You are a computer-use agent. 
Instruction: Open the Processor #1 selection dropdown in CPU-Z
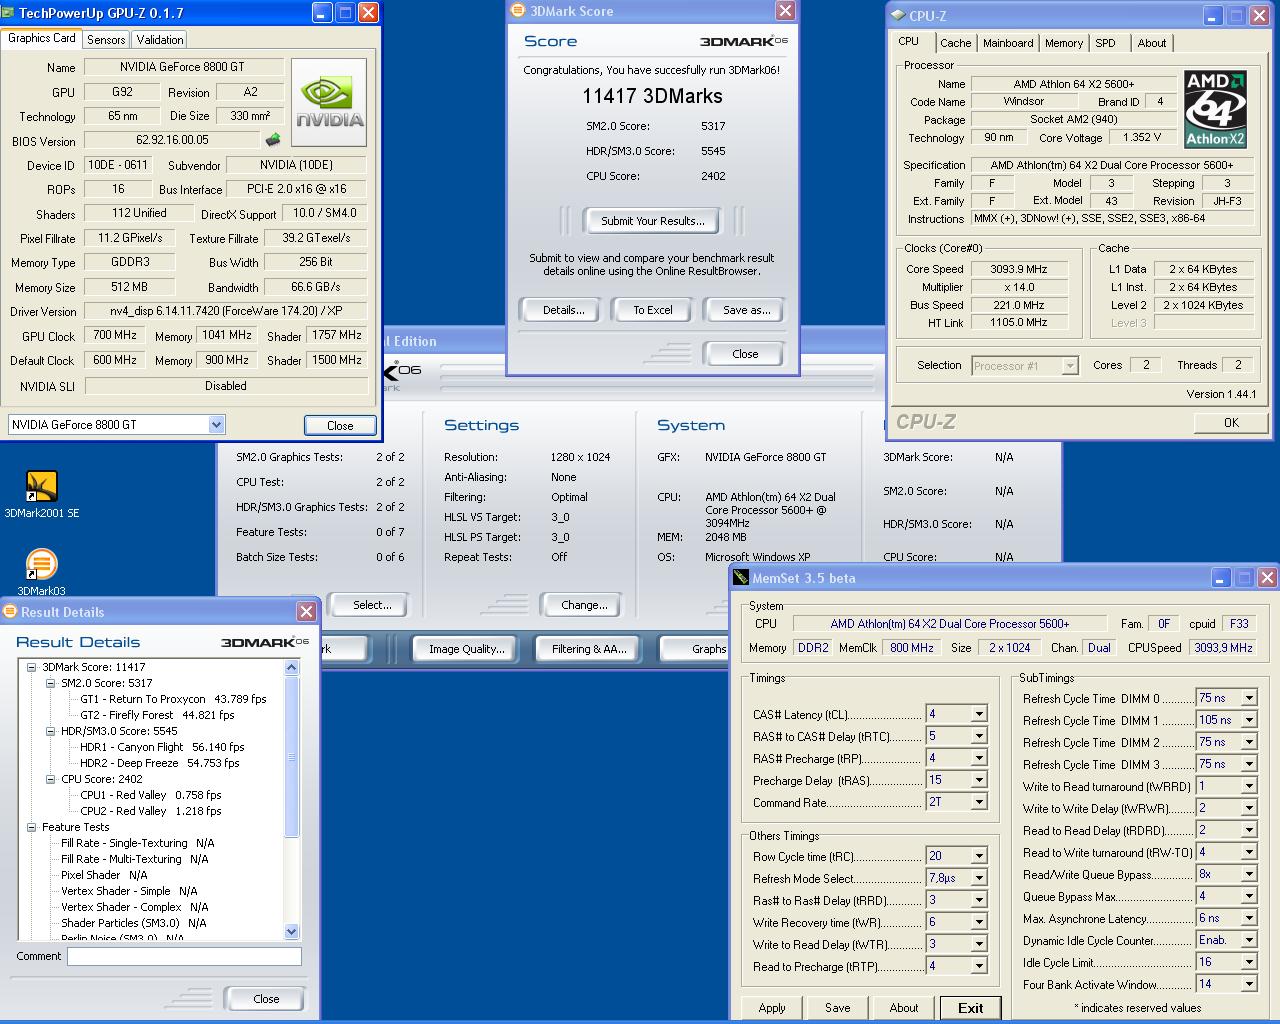[x=1069, y=366]
